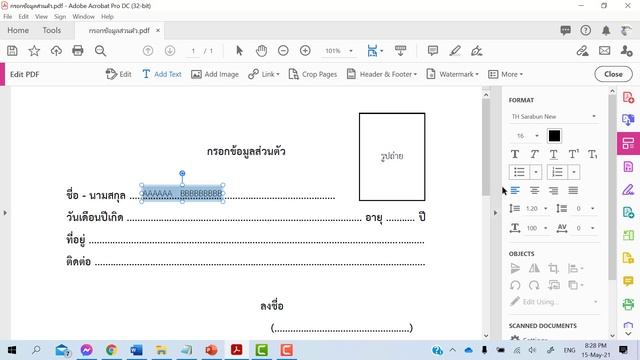The width and height of the screenshot is (640, 360).
Task: Open the View menu
Action: click(x=41, y=17)
